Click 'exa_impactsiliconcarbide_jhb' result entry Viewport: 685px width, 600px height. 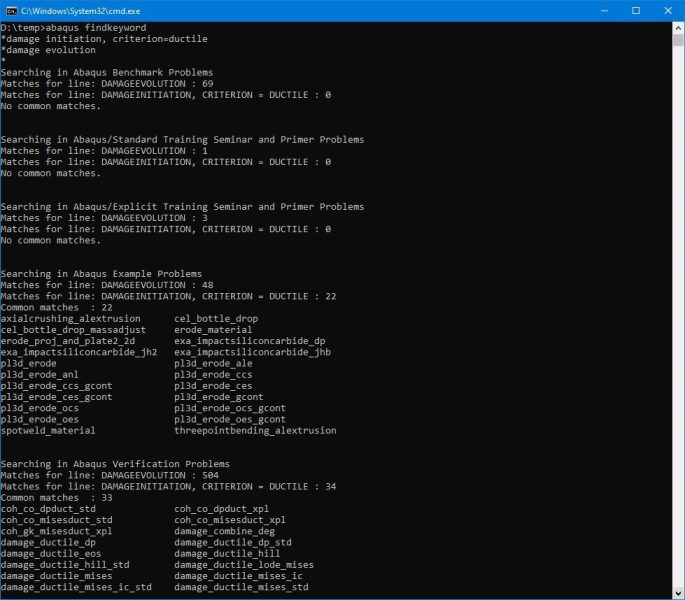pyautogui.click(x=252, y=352)
